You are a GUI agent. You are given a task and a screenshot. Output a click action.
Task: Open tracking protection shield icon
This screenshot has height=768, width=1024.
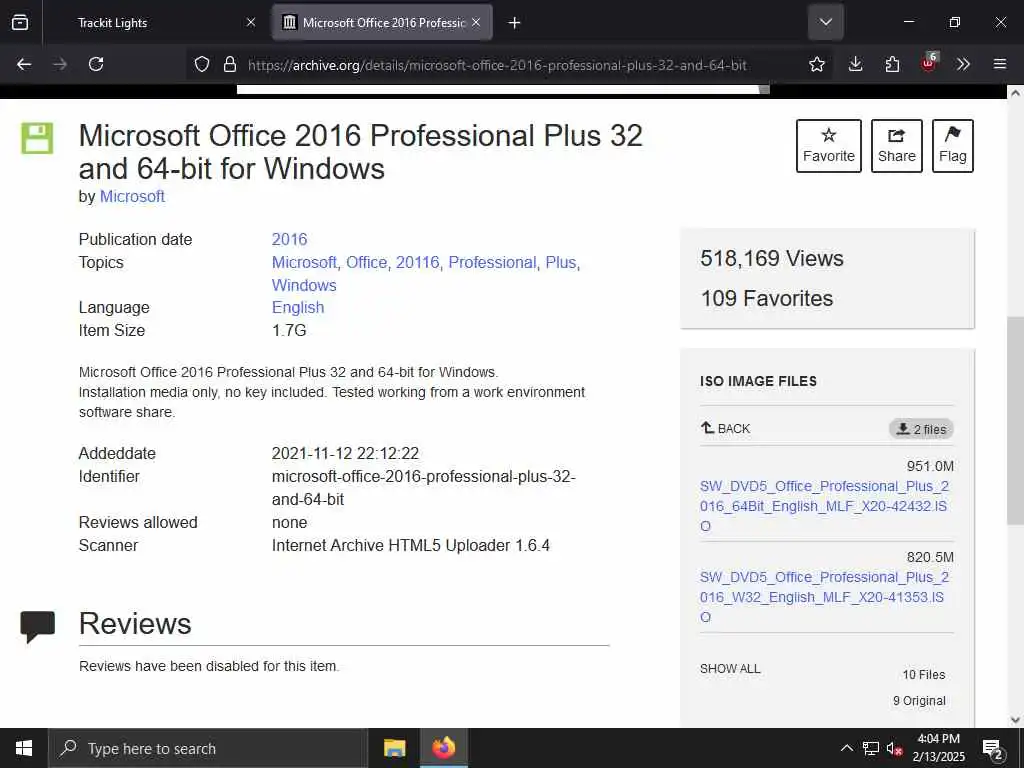click(202, 64)
